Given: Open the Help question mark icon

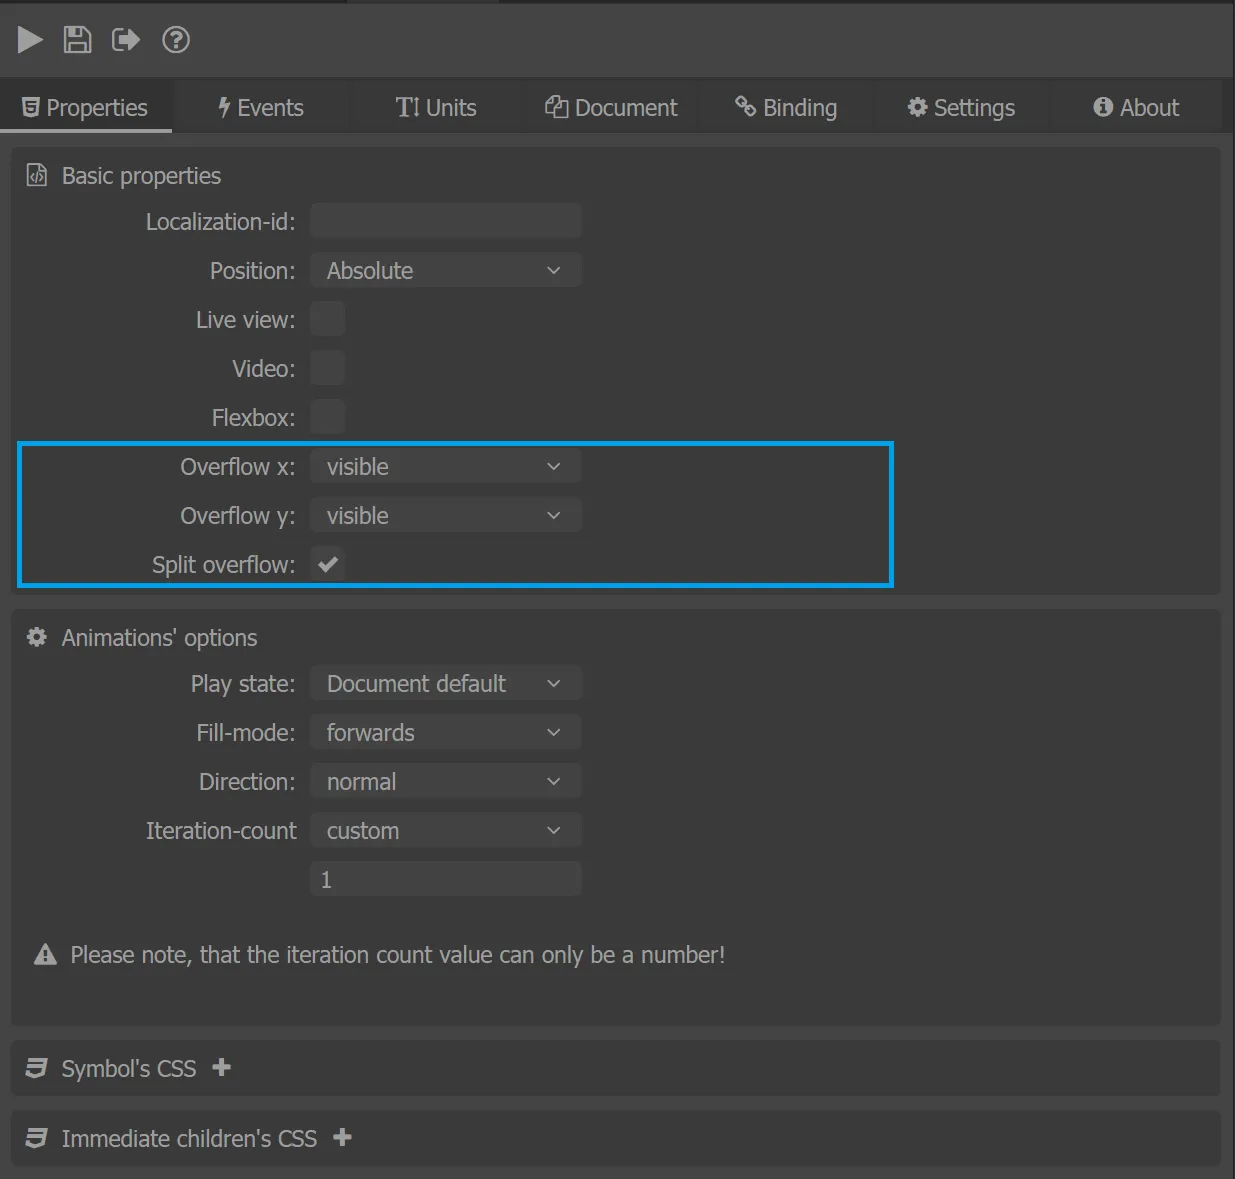Looking at the screenshot, I should pos(176,40).
